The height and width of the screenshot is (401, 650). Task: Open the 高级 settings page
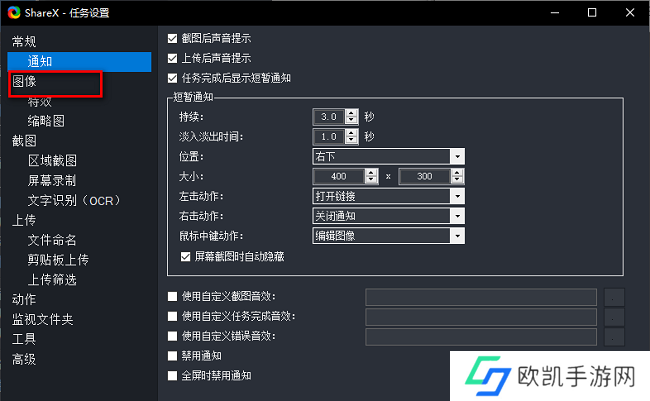[x=24, y=359]
